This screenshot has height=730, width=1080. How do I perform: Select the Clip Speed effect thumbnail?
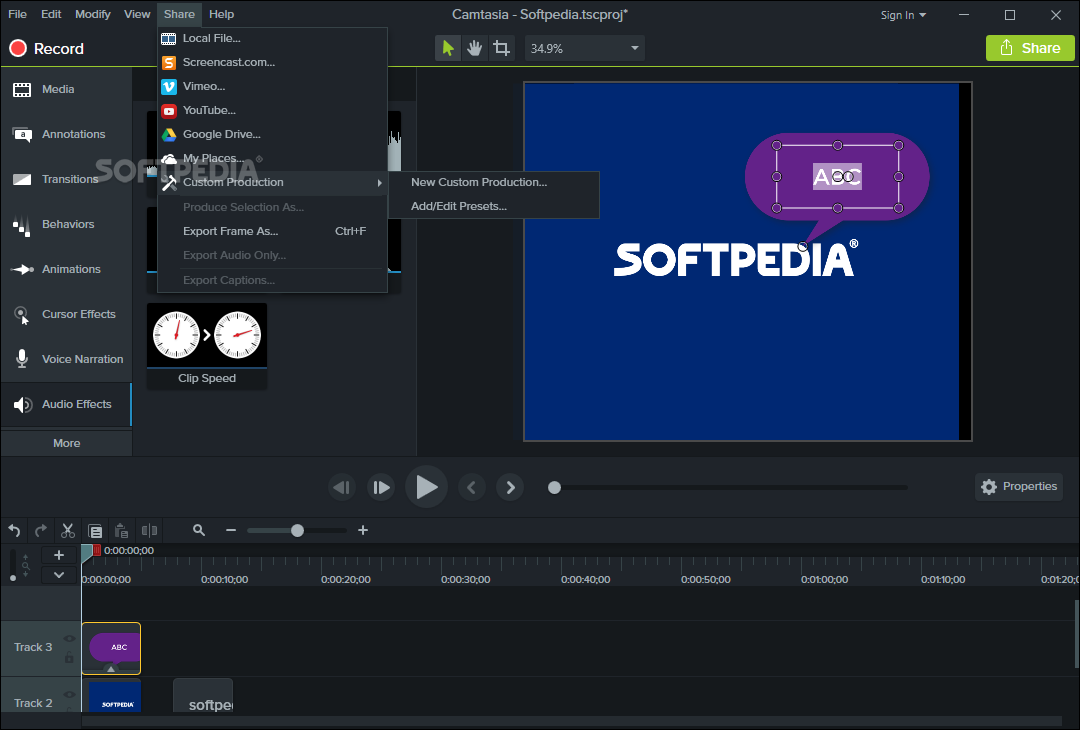(x=207, y=346)
